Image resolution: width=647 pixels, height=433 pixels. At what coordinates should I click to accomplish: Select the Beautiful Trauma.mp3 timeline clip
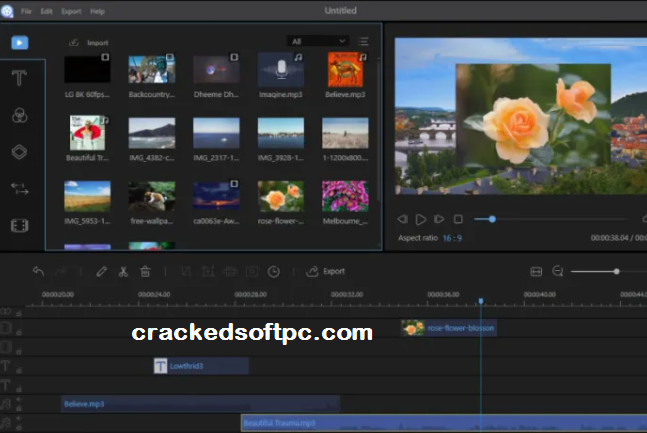444,423
